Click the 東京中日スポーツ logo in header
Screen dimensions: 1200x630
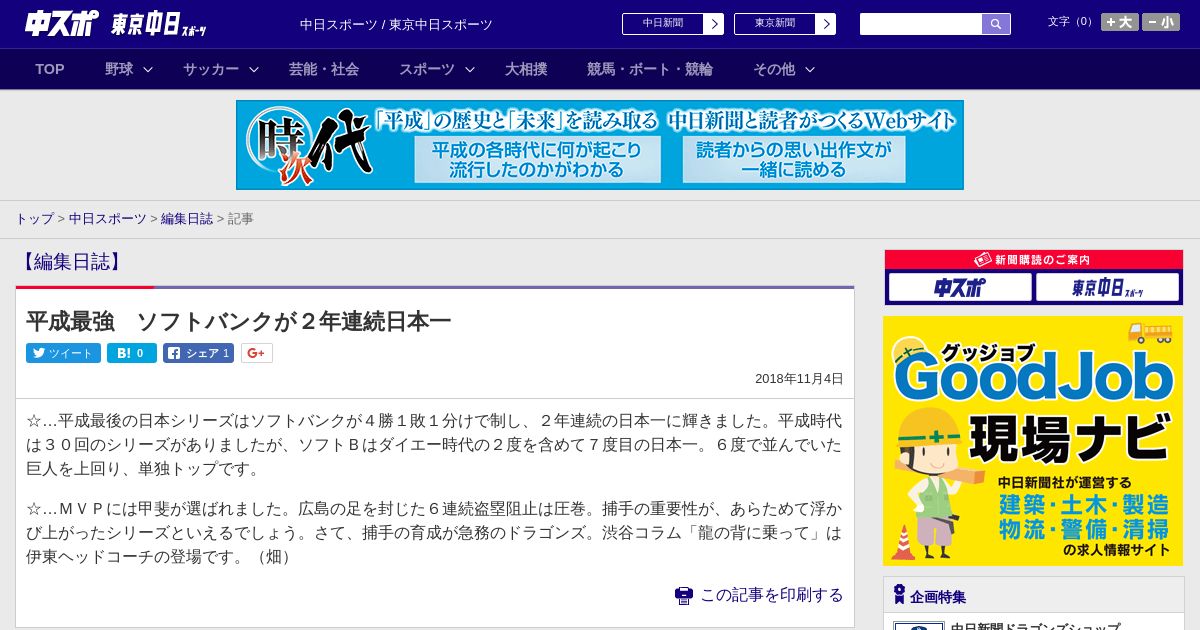(x=159, y=24)
